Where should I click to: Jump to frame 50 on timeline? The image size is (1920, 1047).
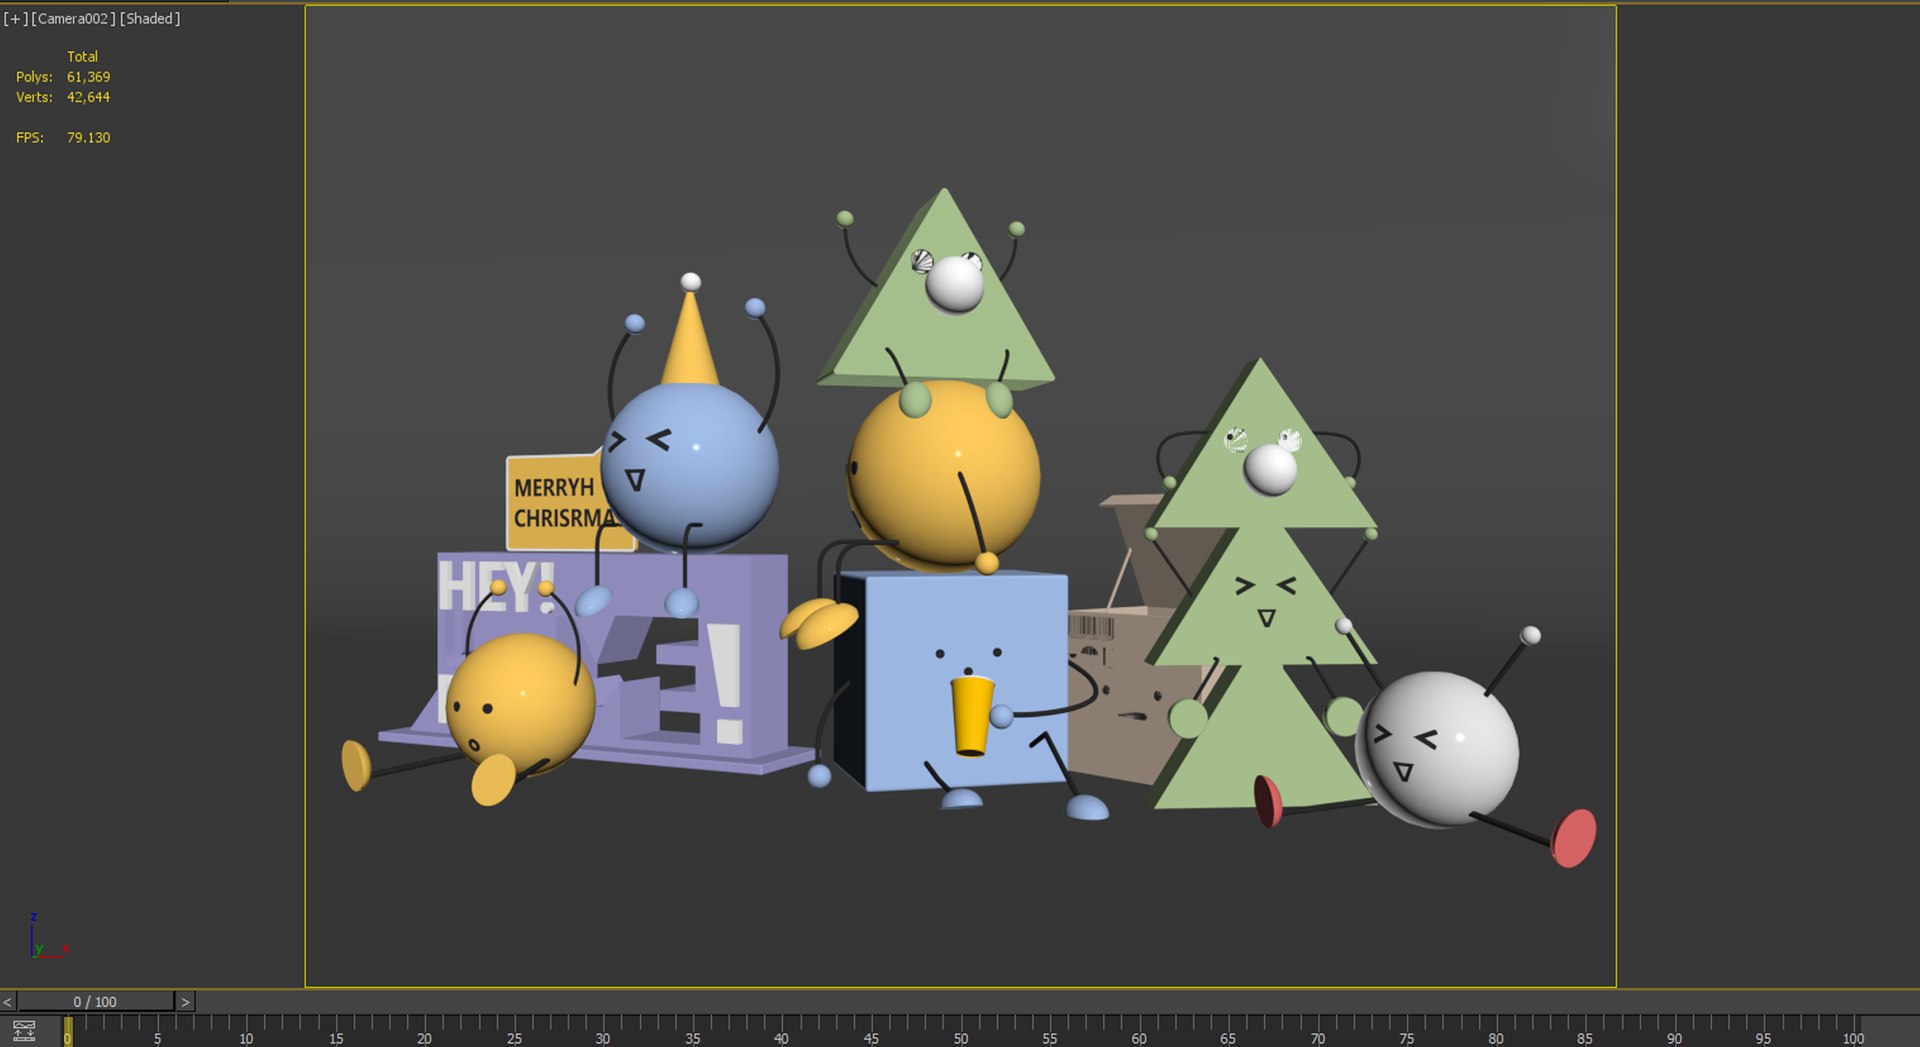point(960,1031)
